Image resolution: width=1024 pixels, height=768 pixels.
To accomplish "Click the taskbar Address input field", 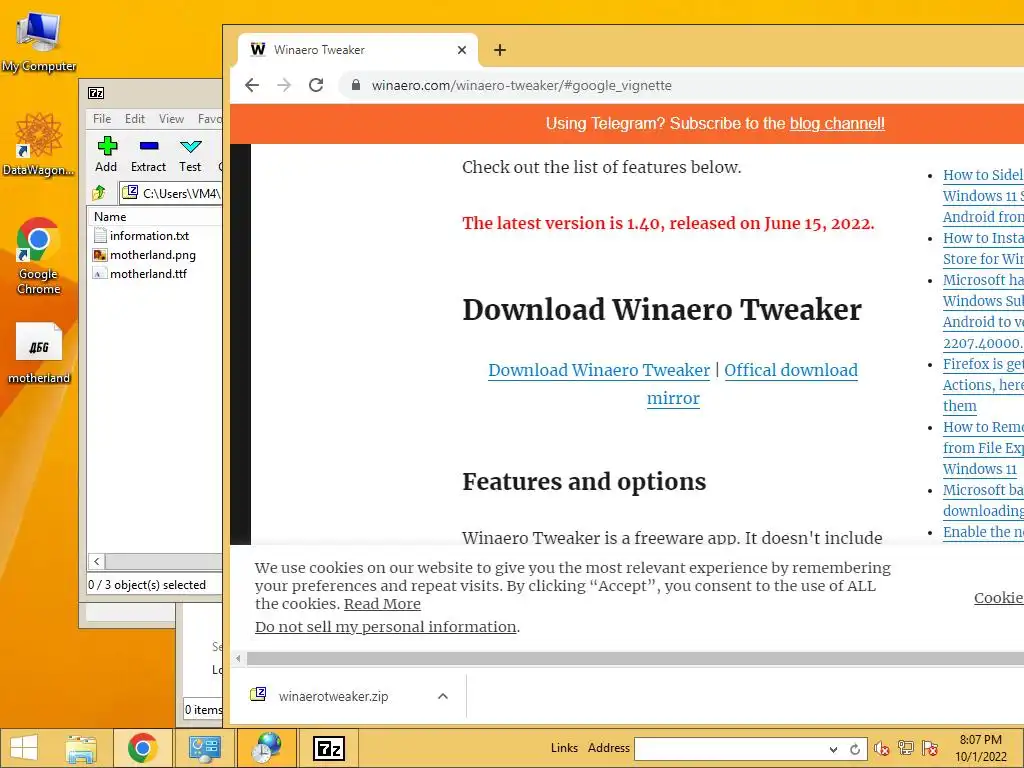I will pyautogui.click(x=730, y=749).
